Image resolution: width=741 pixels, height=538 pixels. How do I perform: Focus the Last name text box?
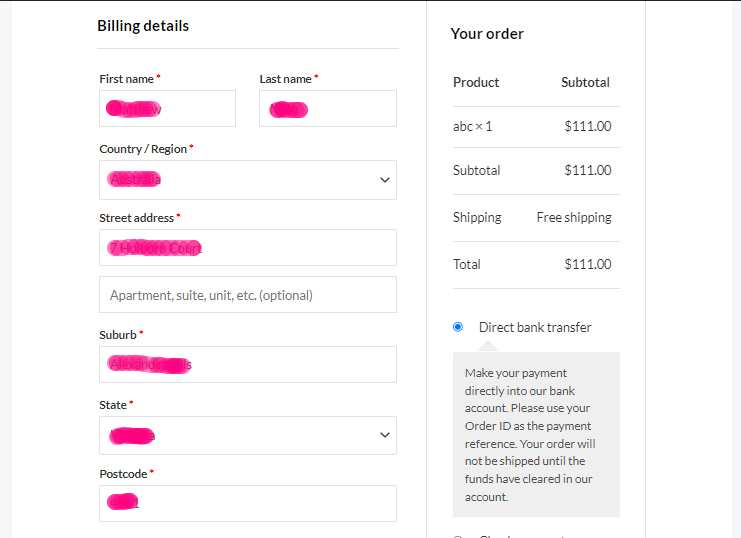click(x=327, y=109)
